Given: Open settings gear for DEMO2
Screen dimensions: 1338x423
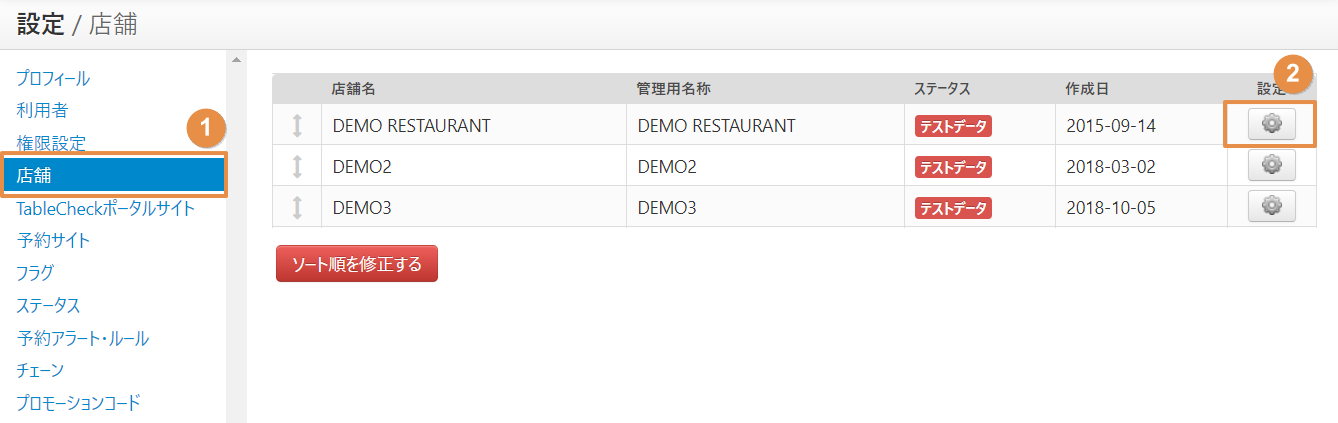Looking at the screenshot, I should coord(1271,165).
